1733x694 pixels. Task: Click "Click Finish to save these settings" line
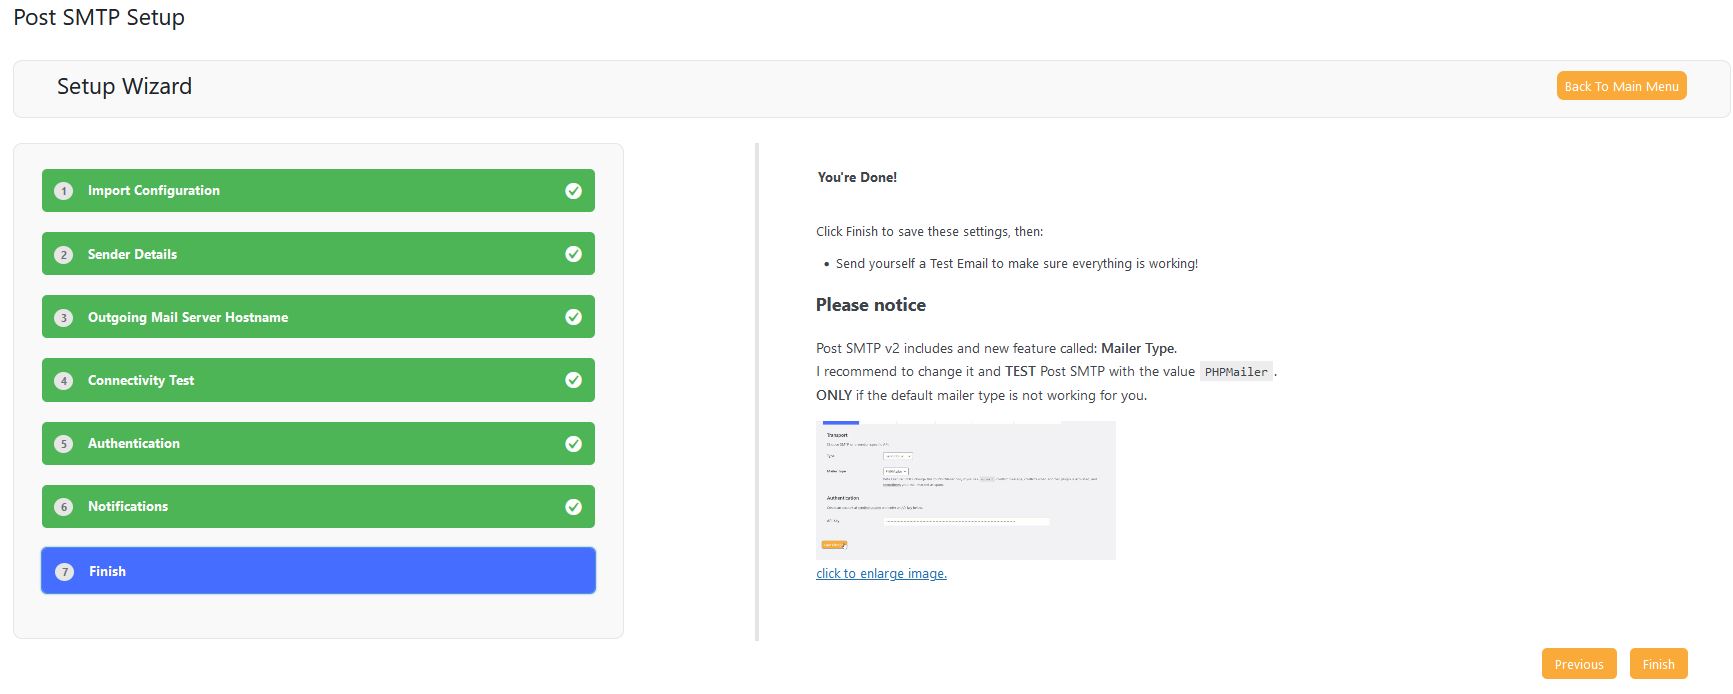[929, 232]
